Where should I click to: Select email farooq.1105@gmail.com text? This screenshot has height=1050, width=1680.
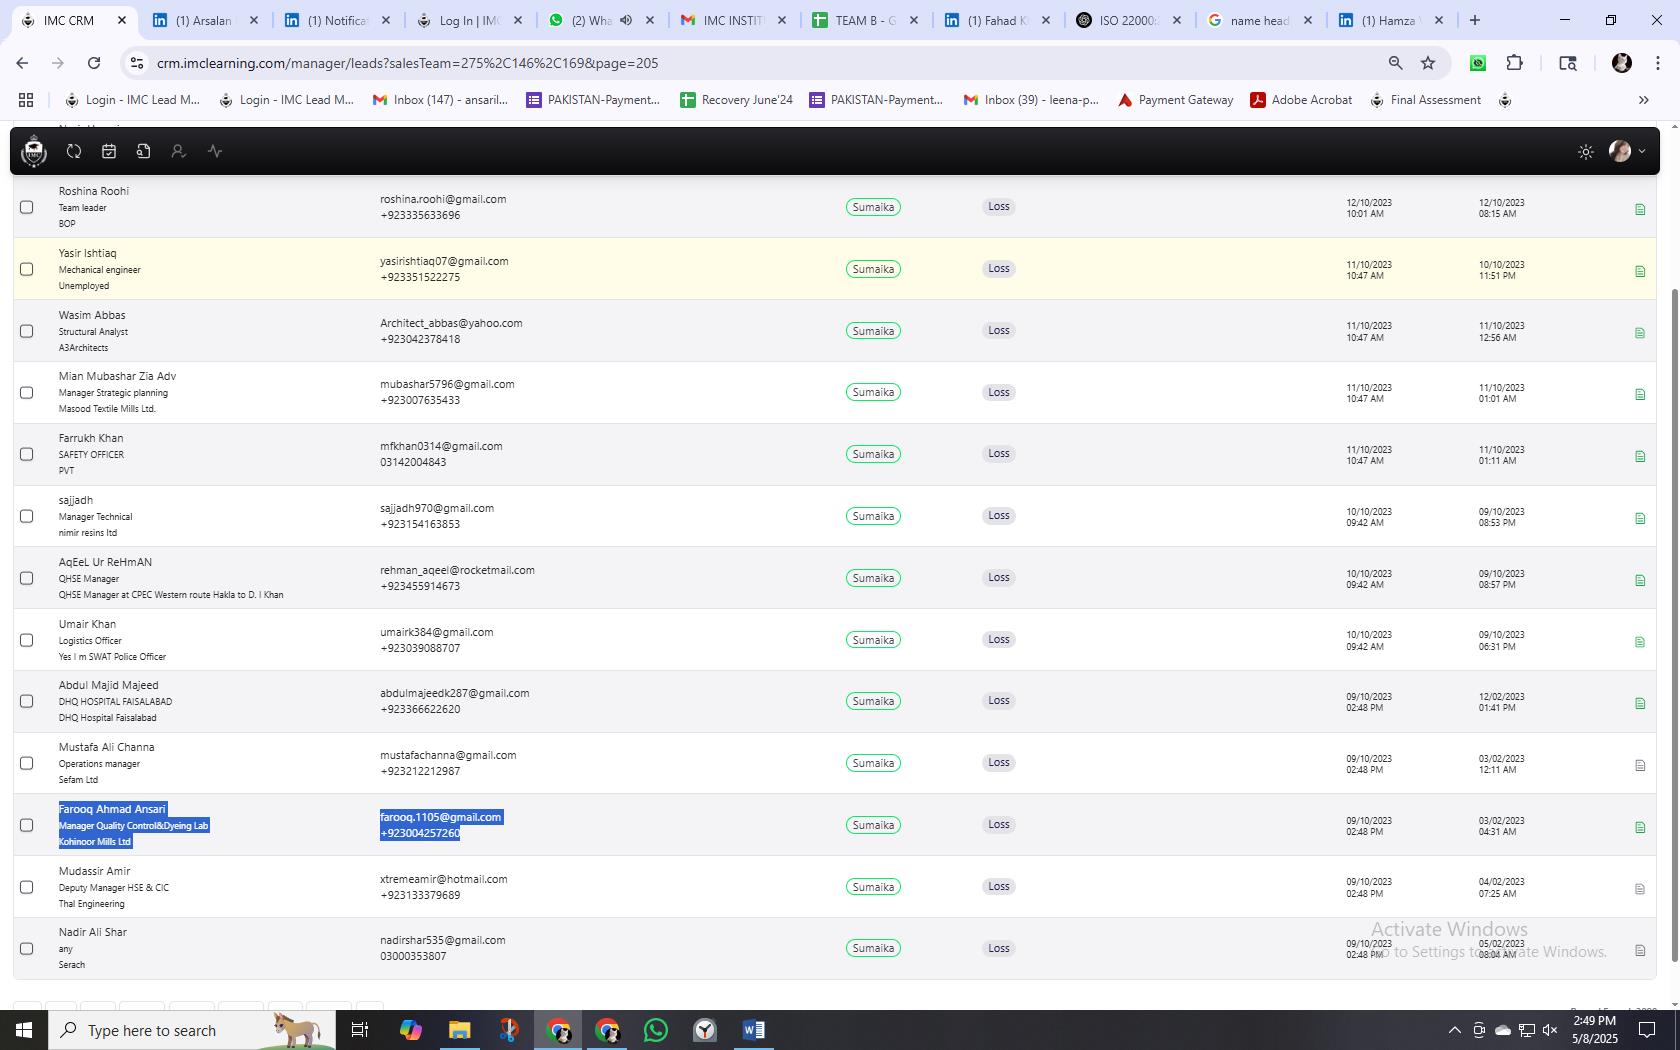tap(441, 817)
